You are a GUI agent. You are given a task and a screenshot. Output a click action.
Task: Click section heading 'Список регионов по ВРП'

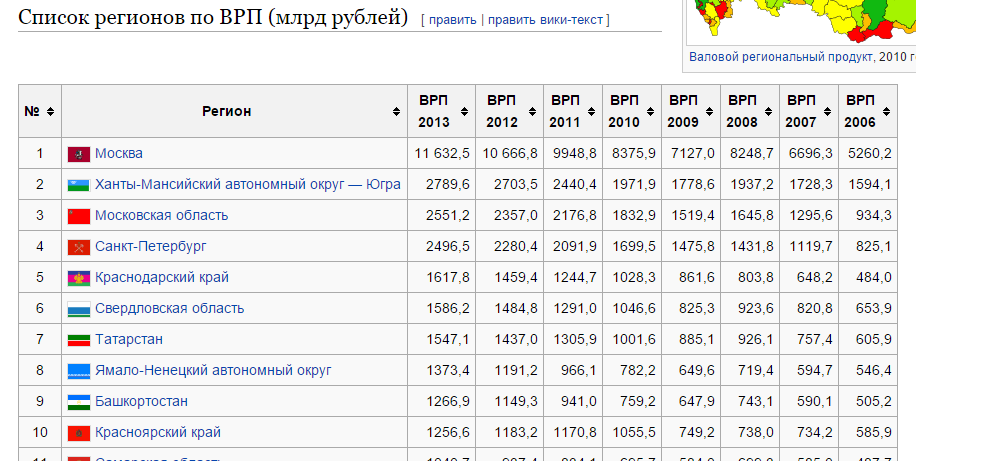(213, 18)
